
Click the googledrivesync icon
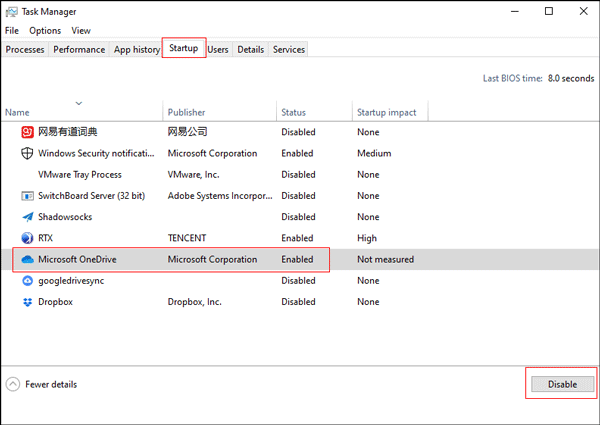click(x=28, y=281)
